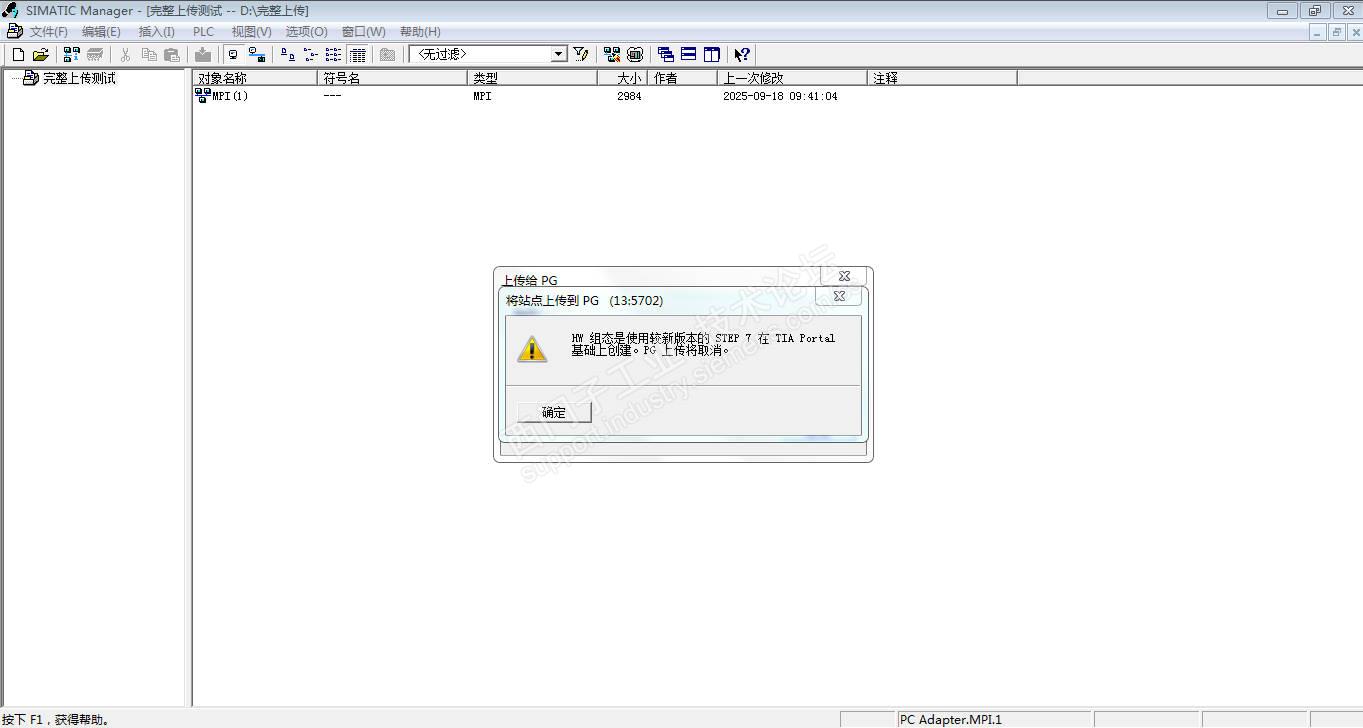Copy using the toolbar copy icon

coord(149,55)
